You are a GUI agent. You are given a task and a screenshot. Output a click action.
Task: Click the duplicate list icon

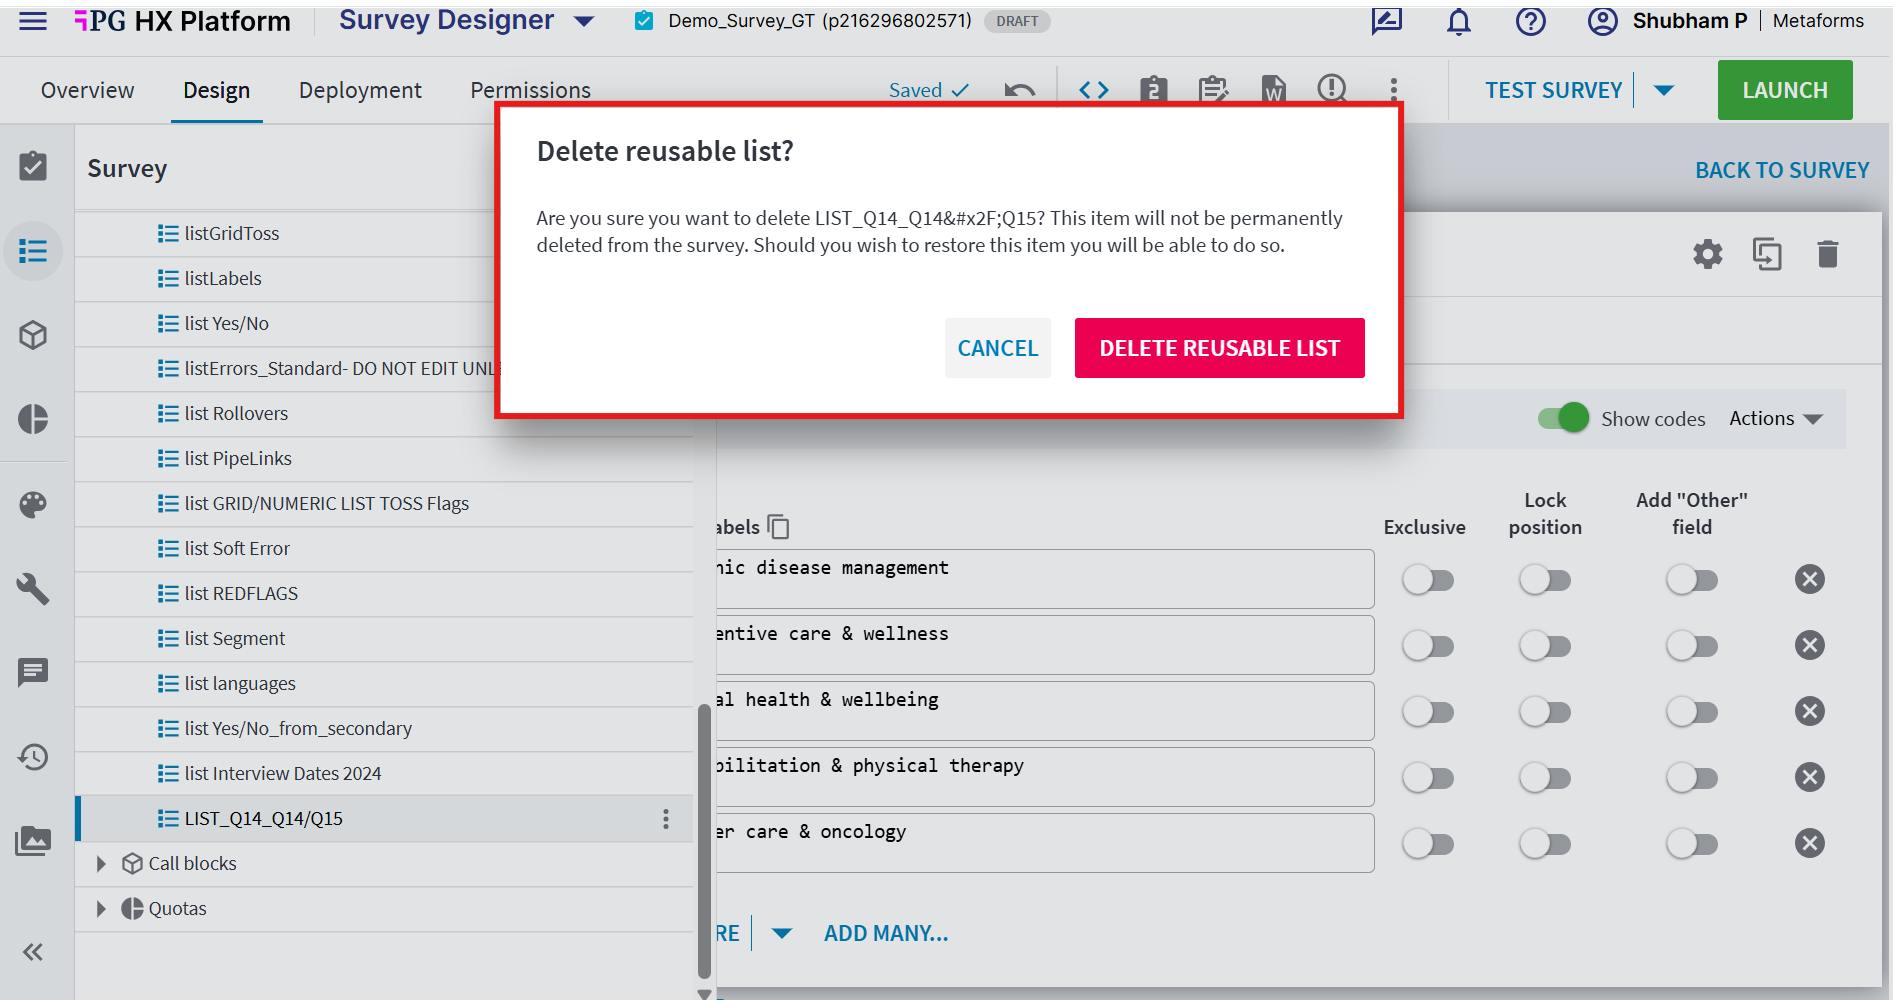(1767, 254)
